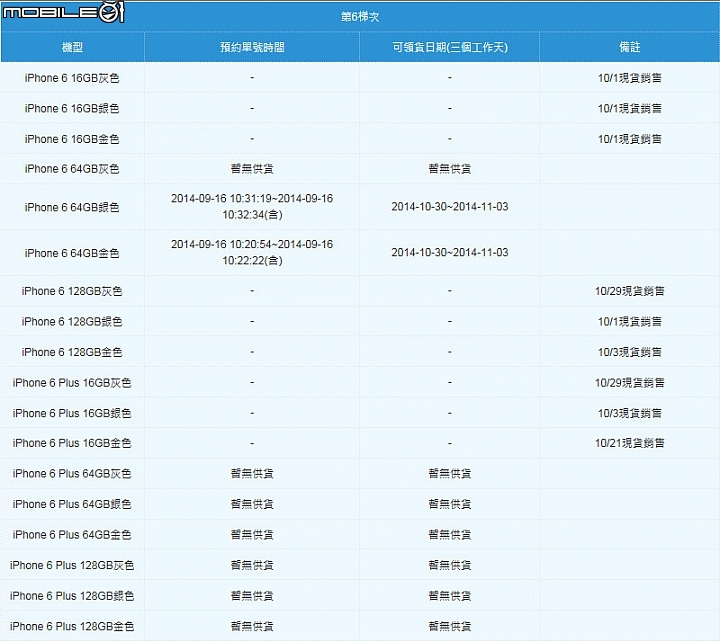Click 暫無供貨 reservation cell for iPhone 6 Plus 64GB金色

coord(252,535)
